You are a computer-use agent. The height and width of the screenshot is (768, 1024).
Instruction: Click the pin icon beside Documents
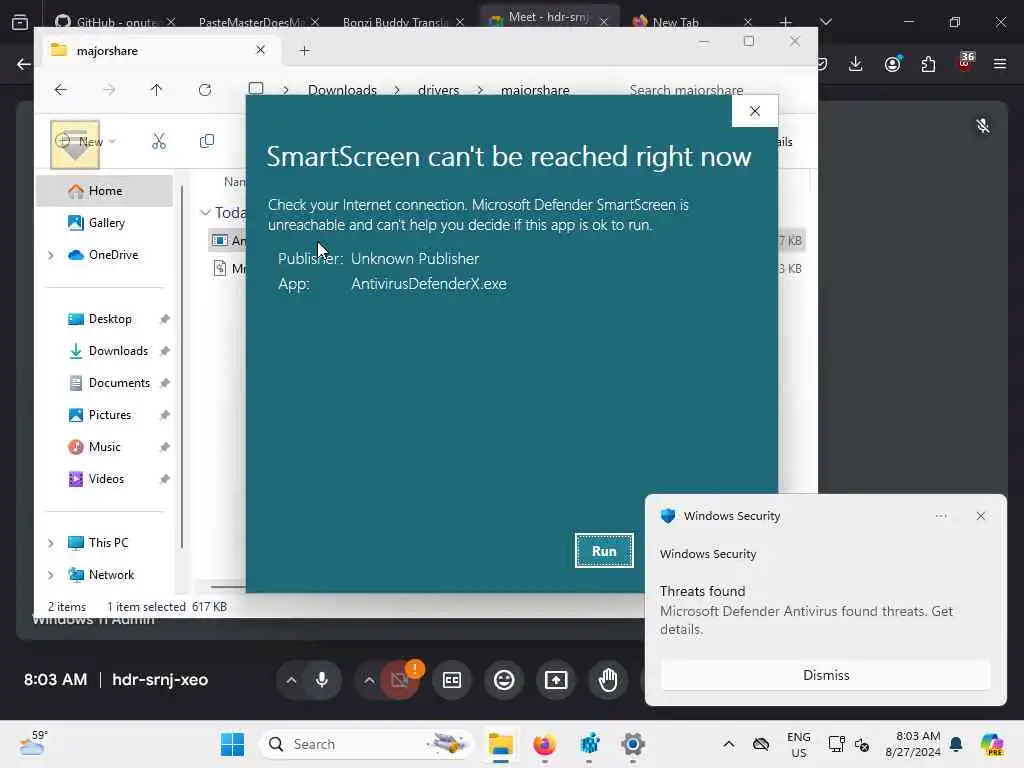[x=165, y=383]
